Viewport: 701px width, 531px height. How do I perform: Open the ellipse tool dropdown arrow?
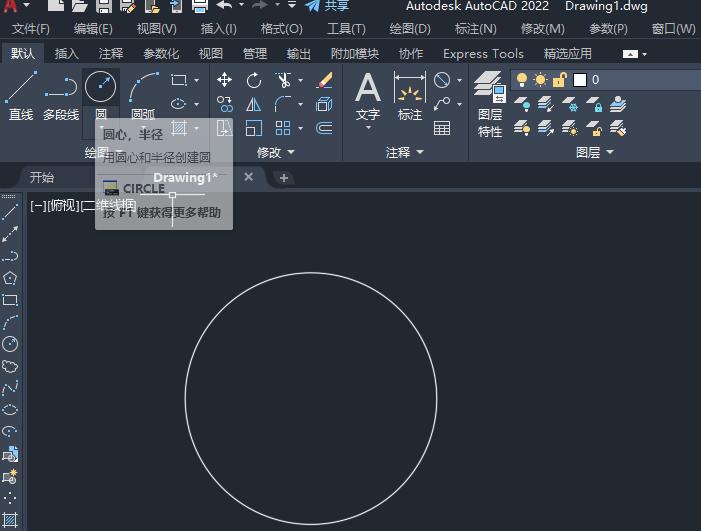pos(197,104)
